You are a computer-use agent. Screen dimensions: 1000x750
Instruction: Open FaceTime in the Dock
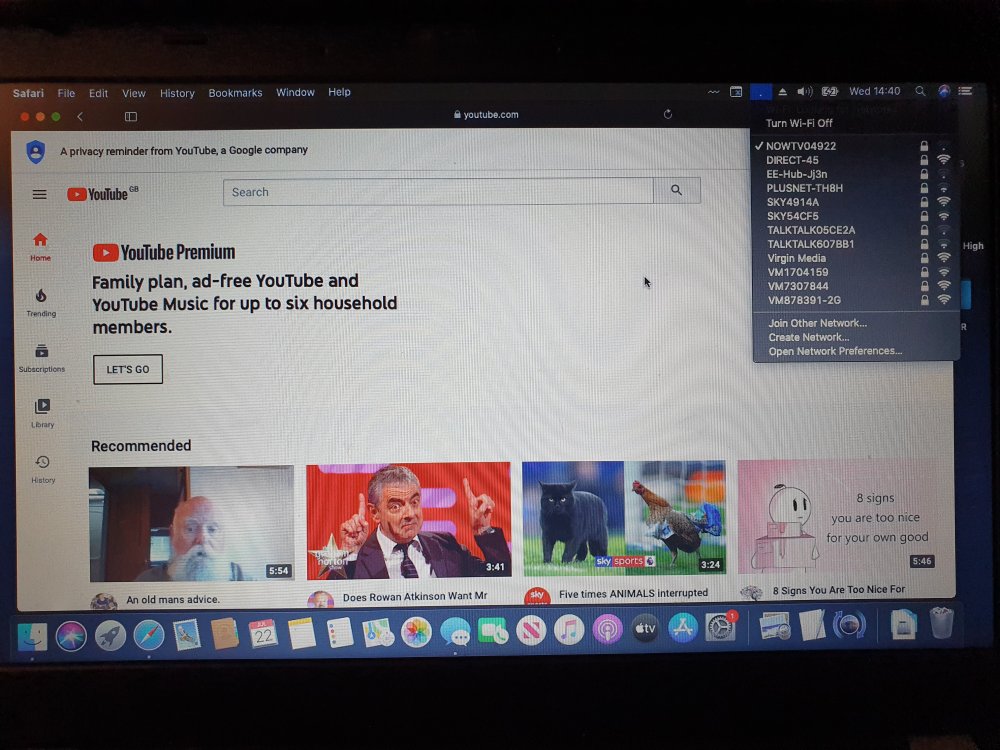tap(493, 632)
